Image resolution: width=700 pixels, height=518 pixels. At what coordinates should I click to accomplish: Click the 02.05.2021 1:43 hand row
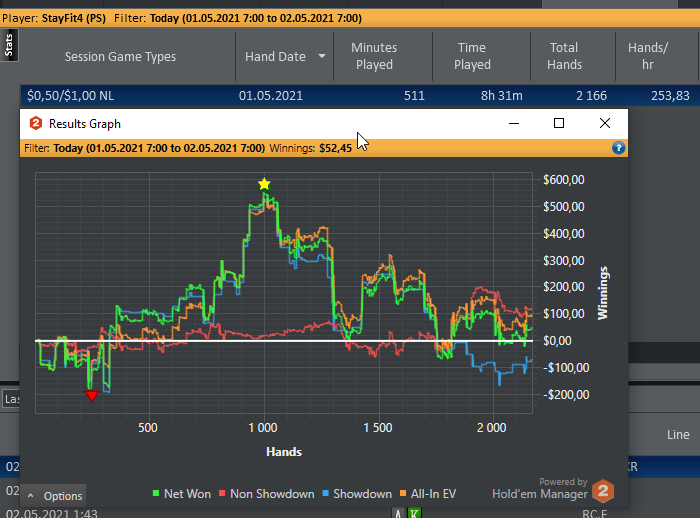pyautogui.click(x=52, y=514)
